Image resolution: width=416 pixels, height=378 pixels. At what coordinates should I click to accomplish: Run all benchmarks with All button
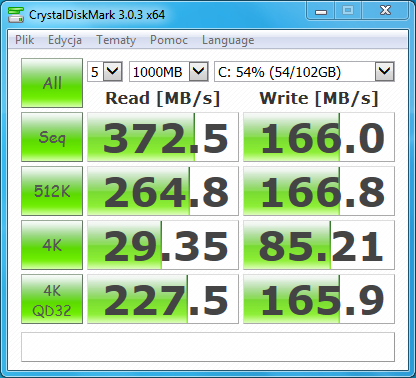tap(52, 83)
